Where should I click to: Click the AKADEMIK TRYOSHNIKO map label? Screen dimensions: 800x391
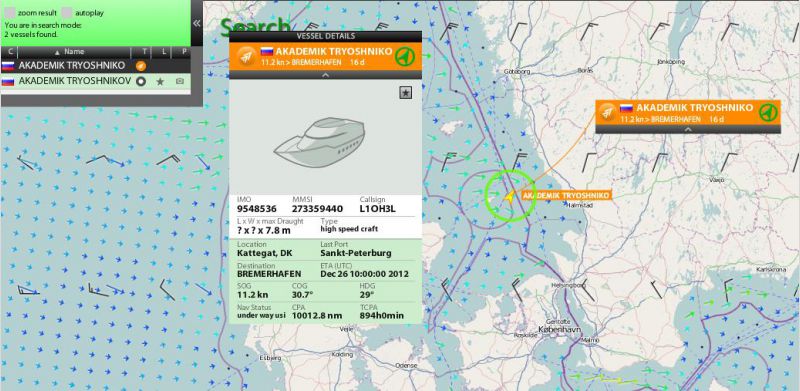[x=565, y=196]
